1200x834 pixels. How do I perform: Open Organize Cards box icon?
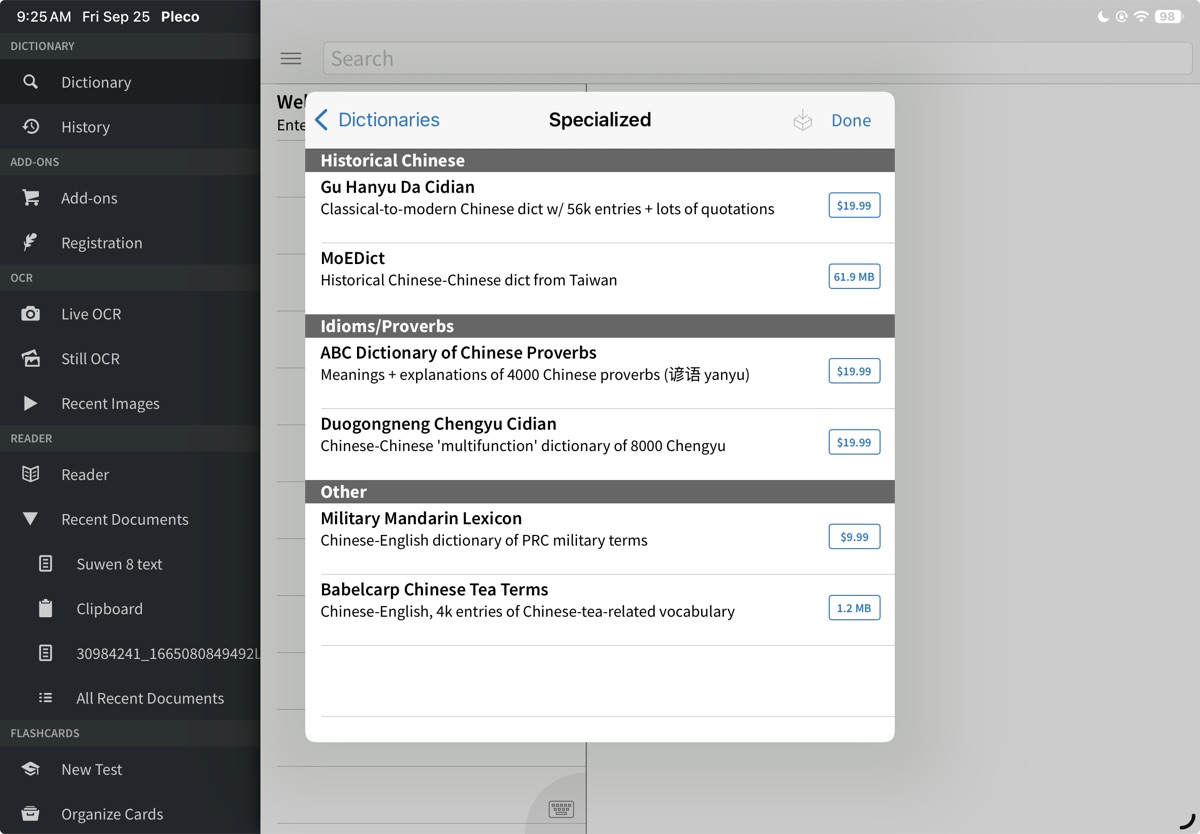tap(31, 814)
